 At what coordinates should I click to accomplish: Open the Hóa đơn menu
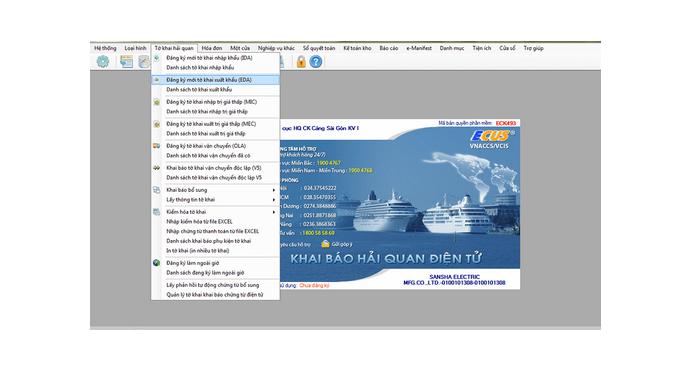click(212, 48)
